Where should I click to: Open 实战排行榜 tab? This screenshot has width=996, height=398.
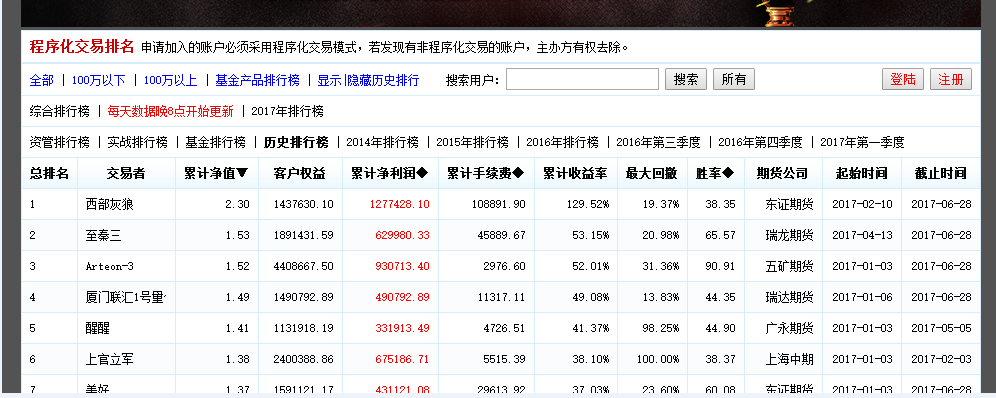(x=137, y=142)
